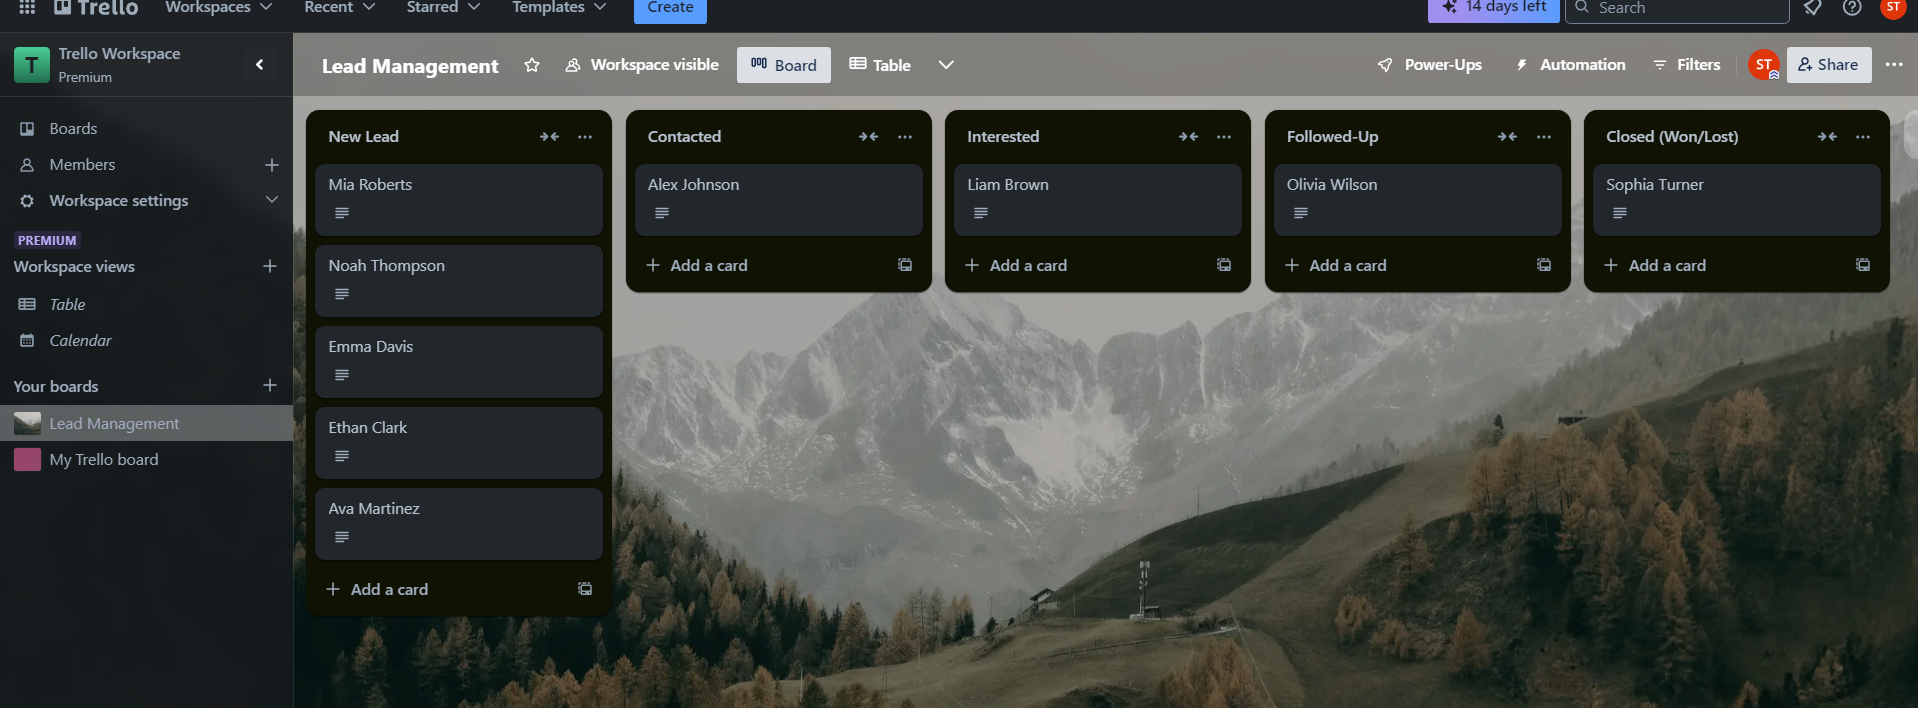Screen dimensions: 1918x708
Task: Expand the Workspaces dropdown
Action: click(219, 8)
